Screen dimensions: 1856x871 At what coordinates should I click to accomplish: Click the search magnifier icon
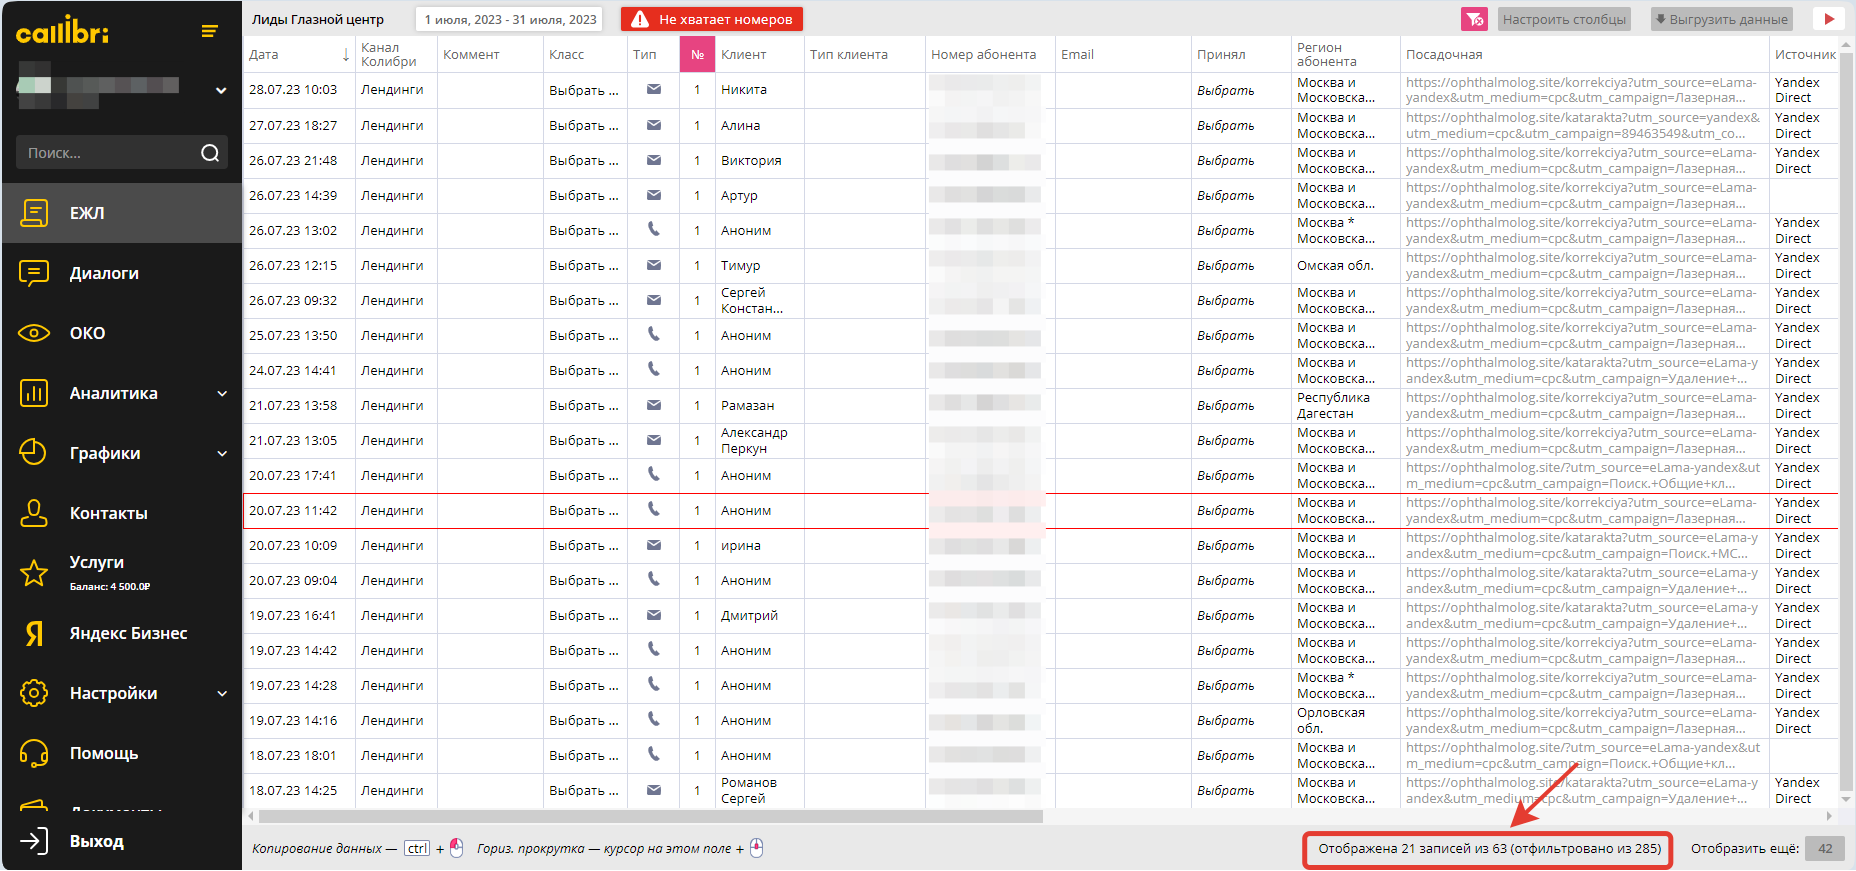tap(210, 153)
